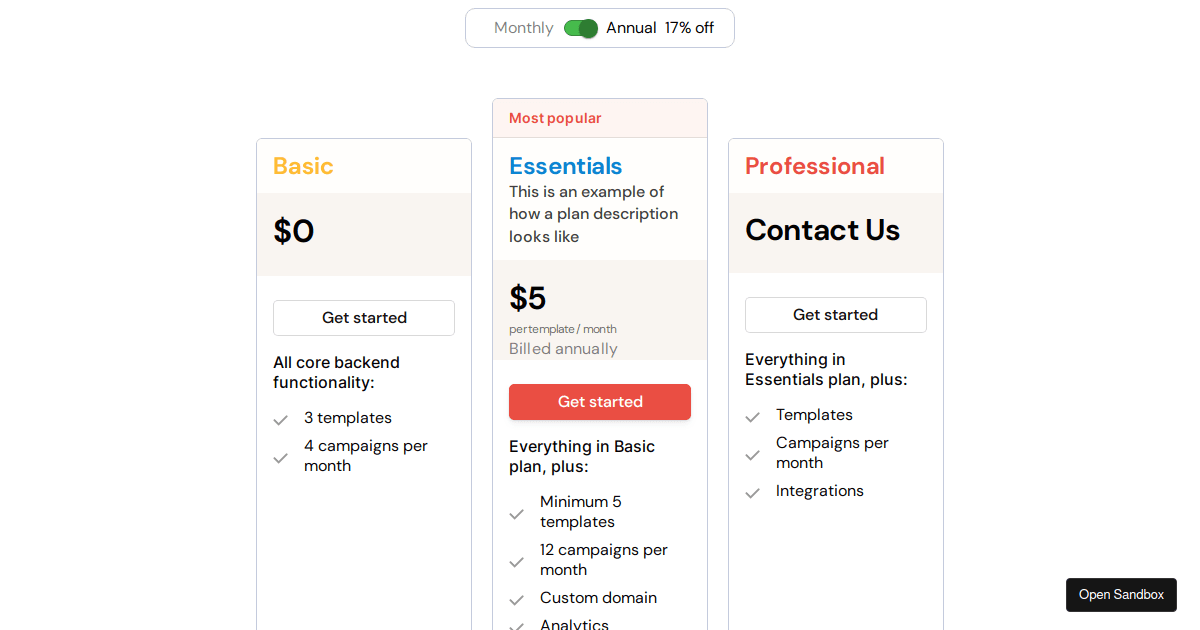Screen dimensions: 1200x630
Task: Click "Get started" on the Professional plan
Action: [x=836, y=315]
